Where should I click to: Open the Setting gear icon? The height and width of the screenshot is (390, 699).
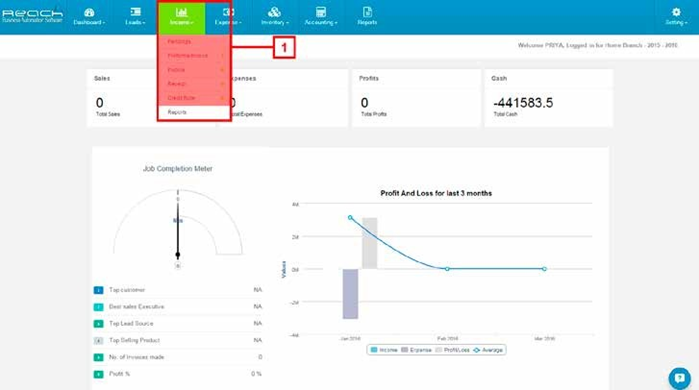tap(676, 12)
